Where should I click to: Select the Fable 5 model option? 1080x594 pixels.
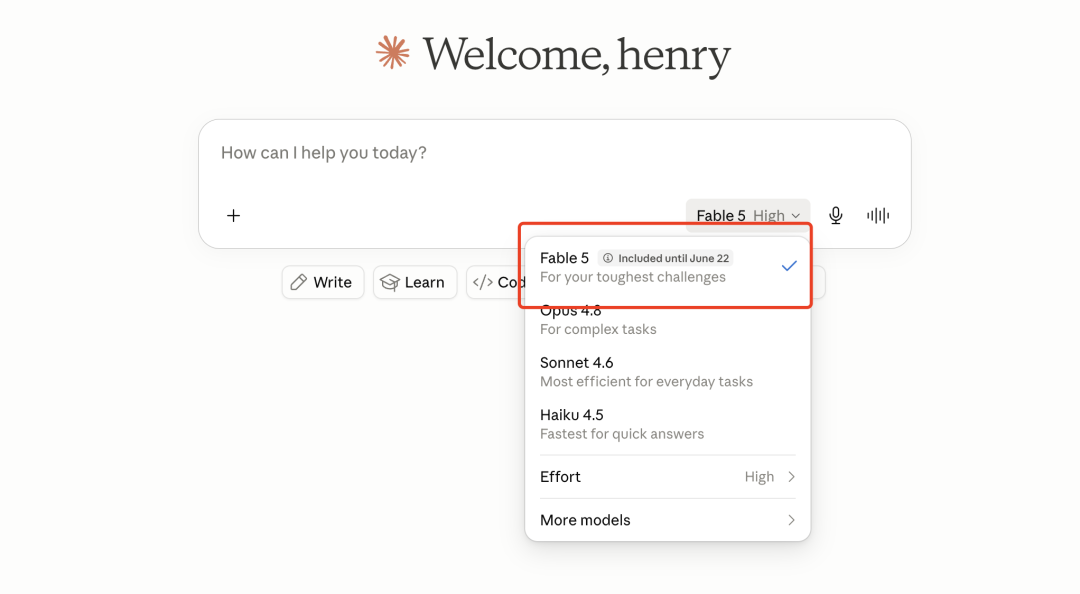pyautogui.click(x=667, y=267)
